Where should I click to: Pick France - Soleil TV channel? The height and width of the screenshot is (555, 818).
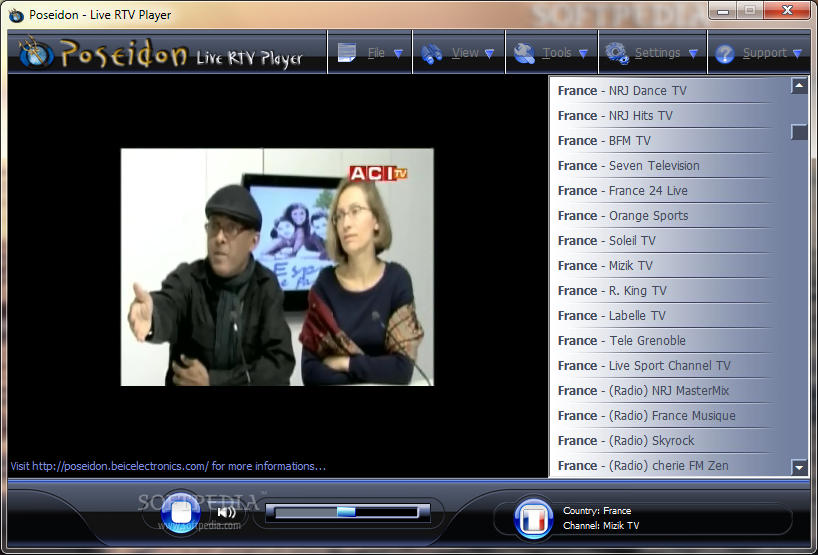pos(666,241)
